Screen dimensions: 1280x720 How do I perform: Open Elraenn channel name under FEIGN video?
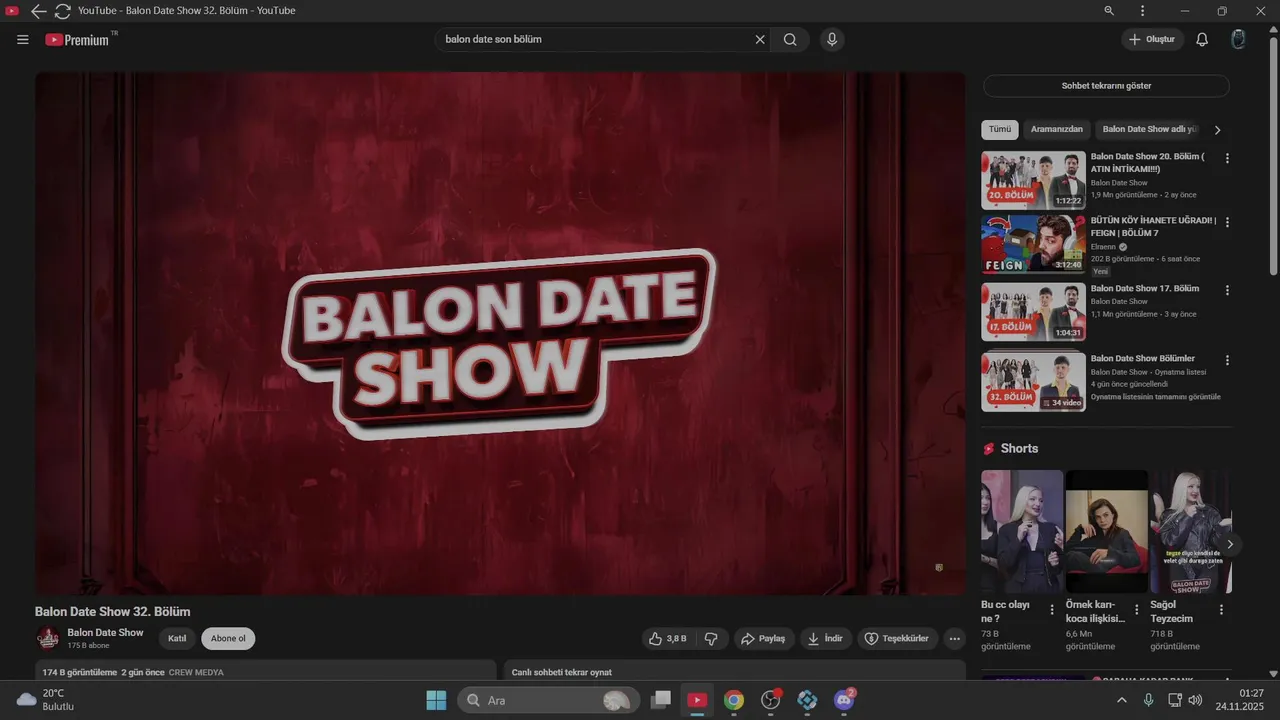tap(1103, 246)
